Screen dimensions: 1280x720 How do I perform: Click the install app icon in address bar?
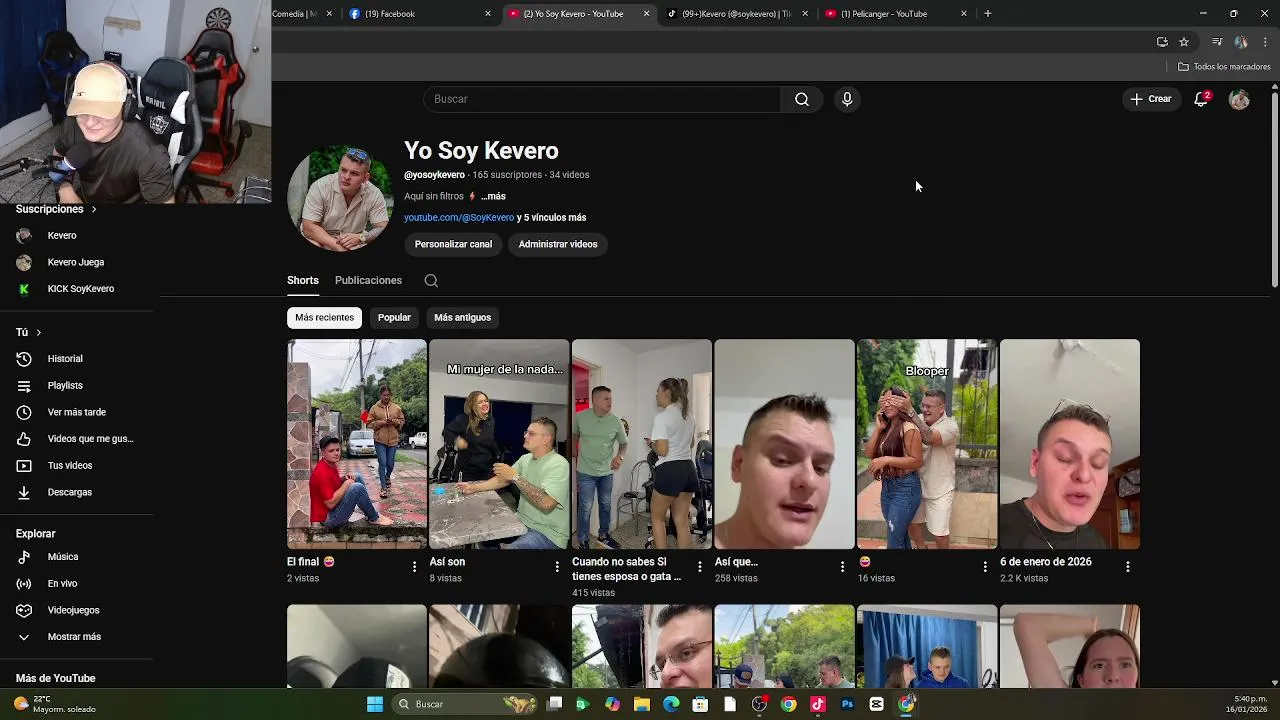[1162, 42]
